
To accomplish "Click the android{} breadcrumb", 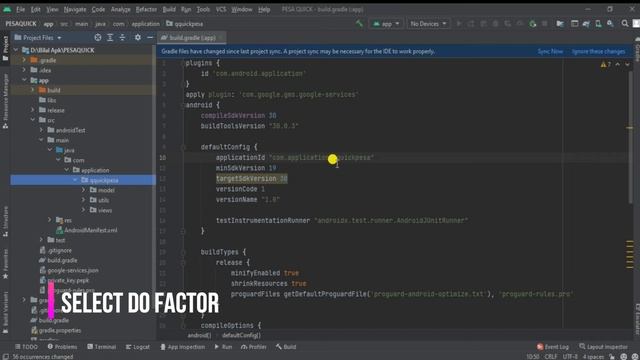I will point(199,336).
